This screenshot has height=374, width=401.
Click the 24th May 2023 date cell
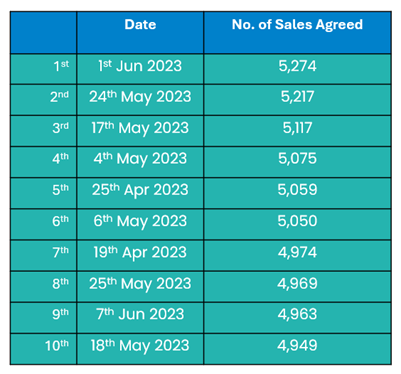(140, 100)
